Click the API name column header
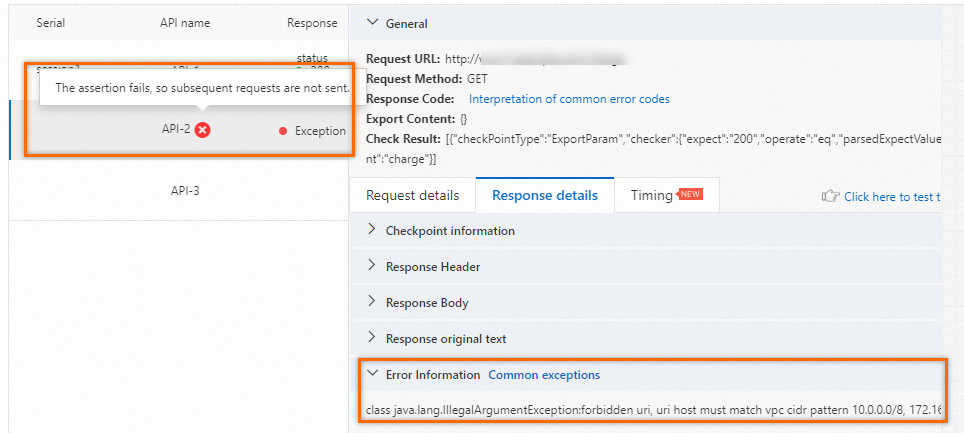964x433 pixels. click(185, 22)
